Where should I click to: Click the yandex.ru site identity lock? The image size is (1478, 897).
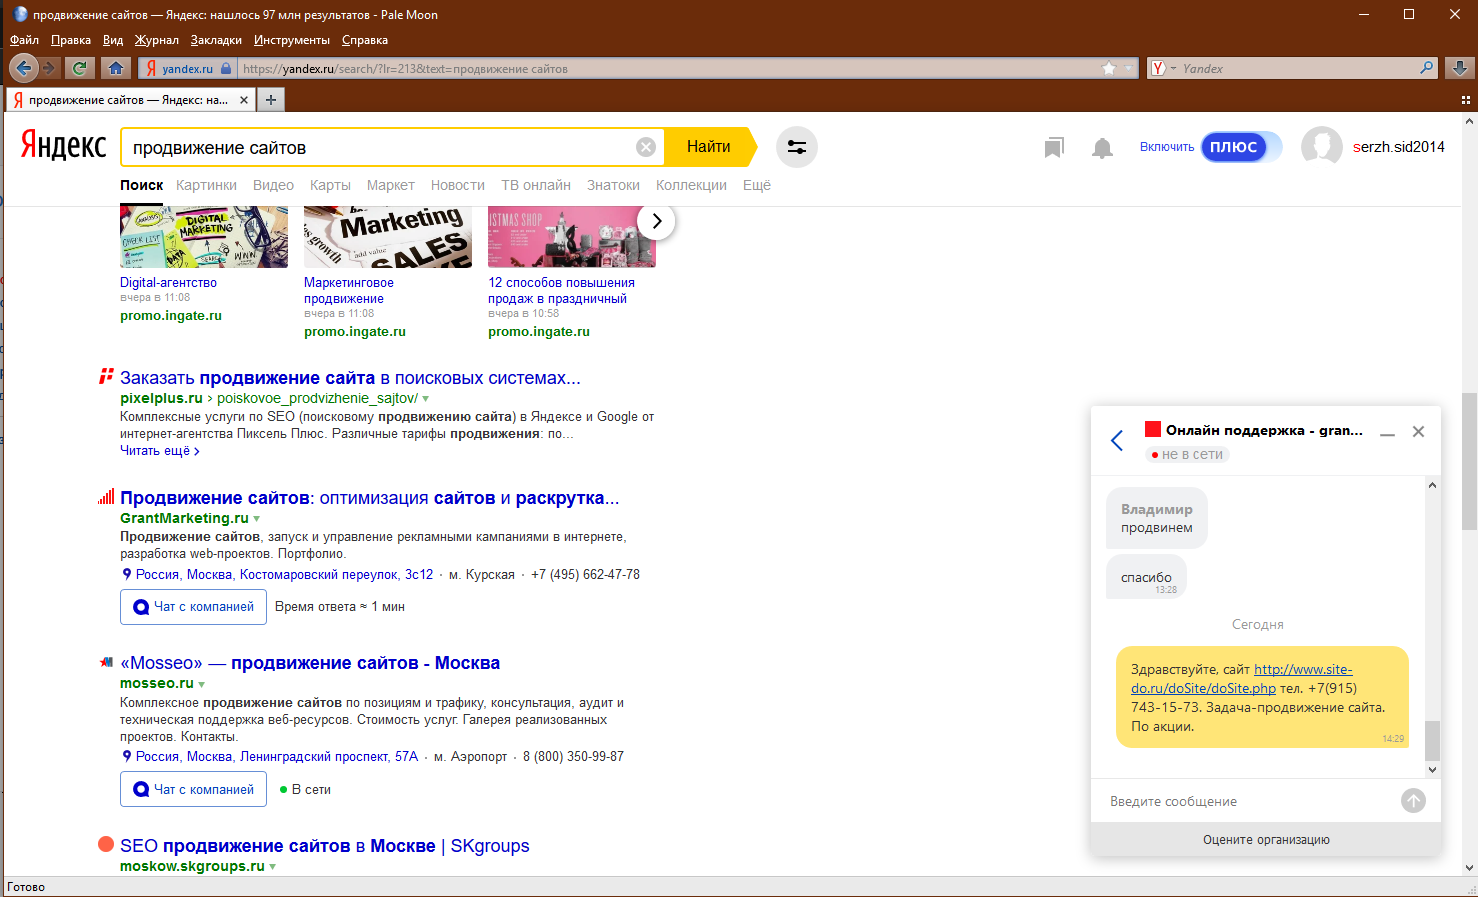(226, 69)
